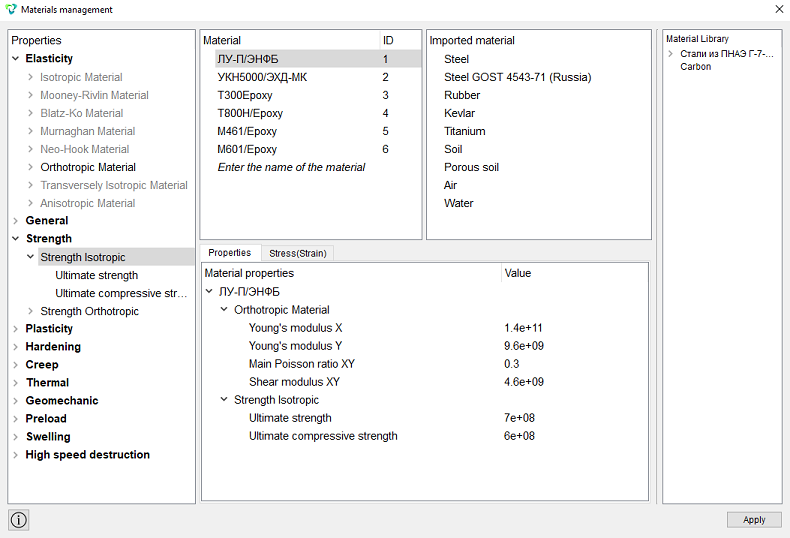Screen dimensions: 790x538
Task: Open the Properties tab
Action: coord(230,253)
